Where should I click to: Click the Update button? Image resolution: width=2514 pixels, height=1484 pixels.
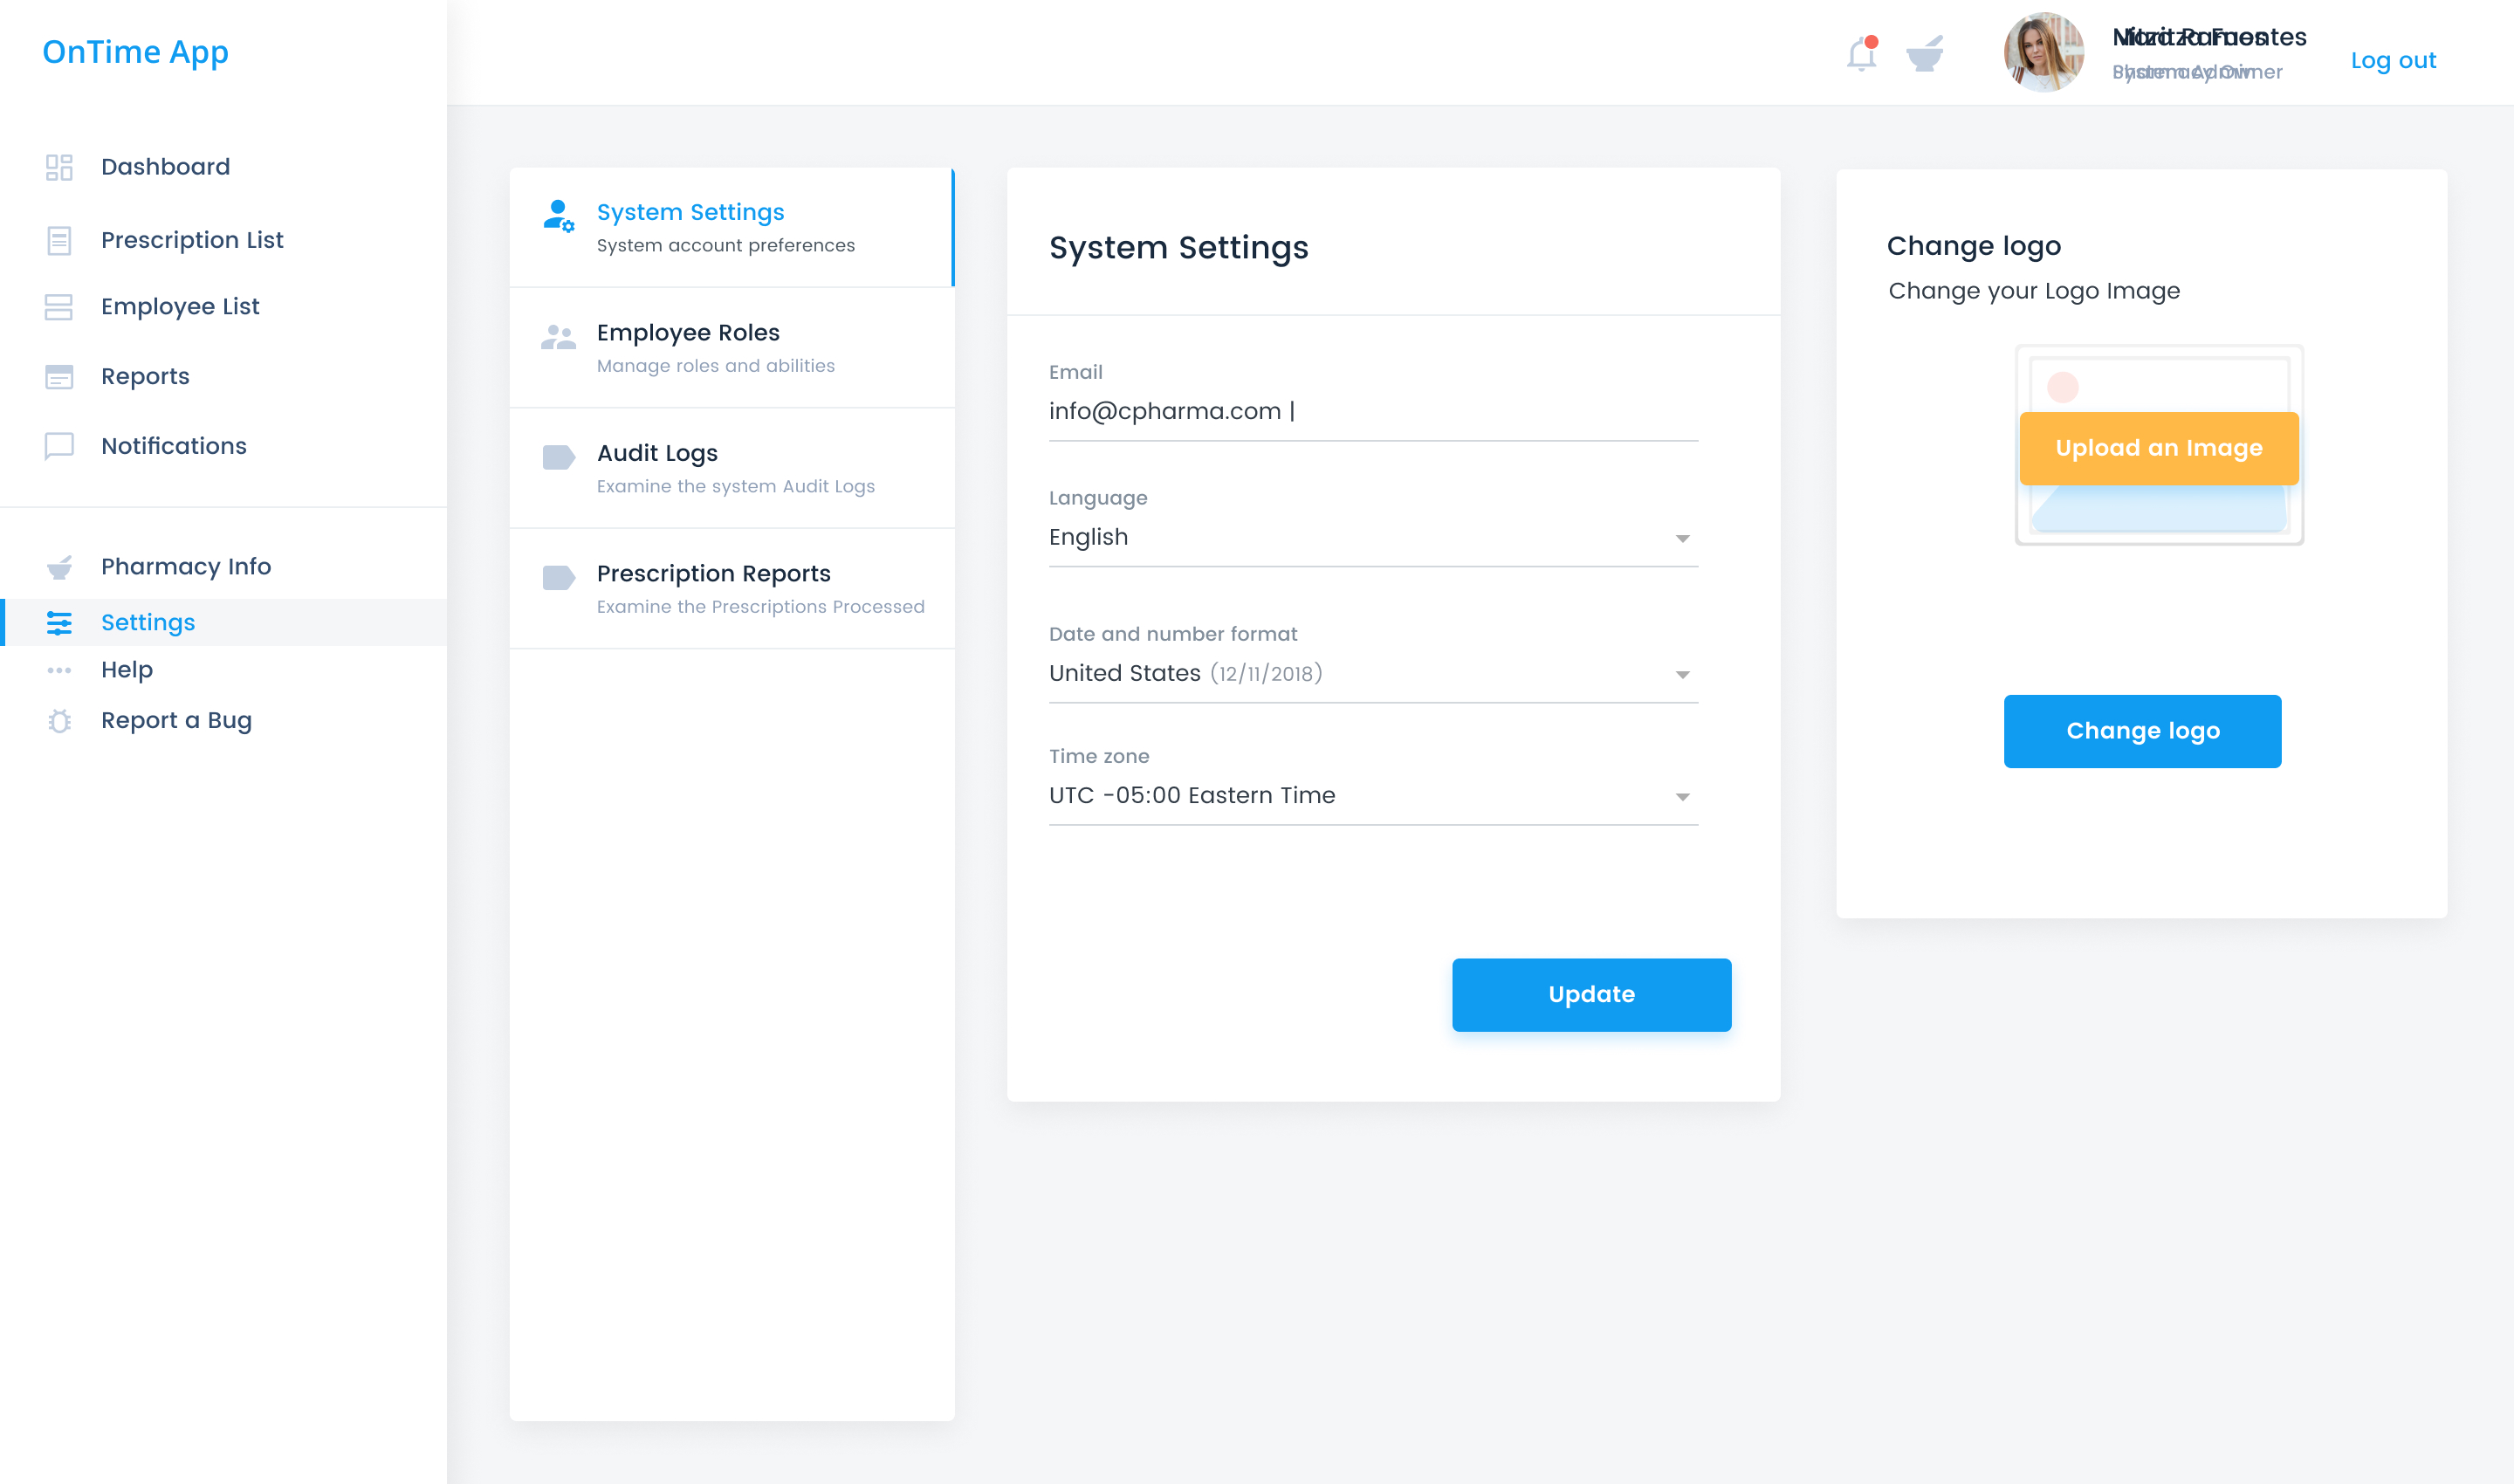click(1591, 995)
